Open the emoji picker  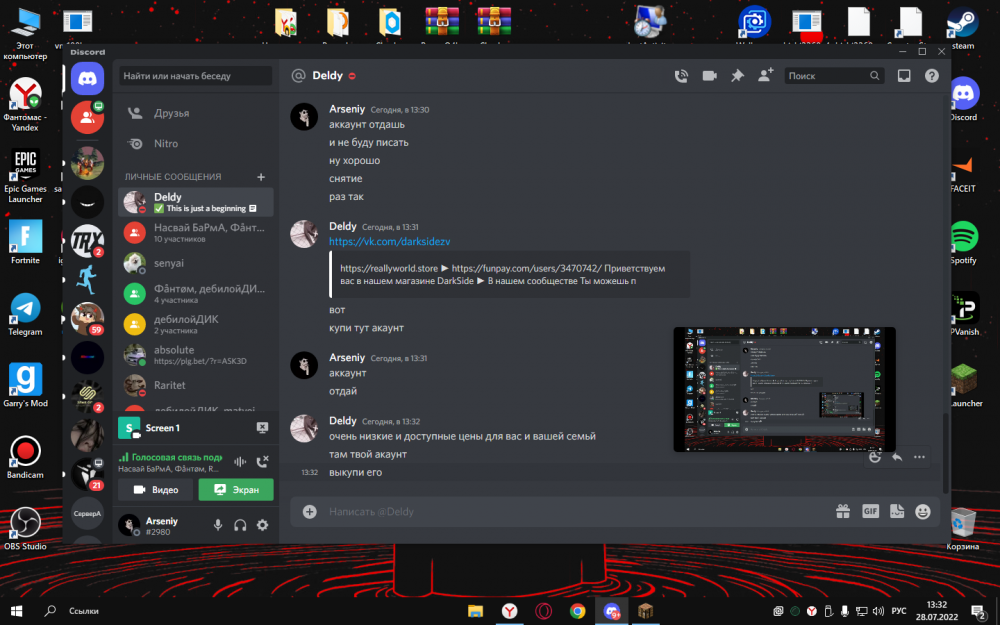923,511
